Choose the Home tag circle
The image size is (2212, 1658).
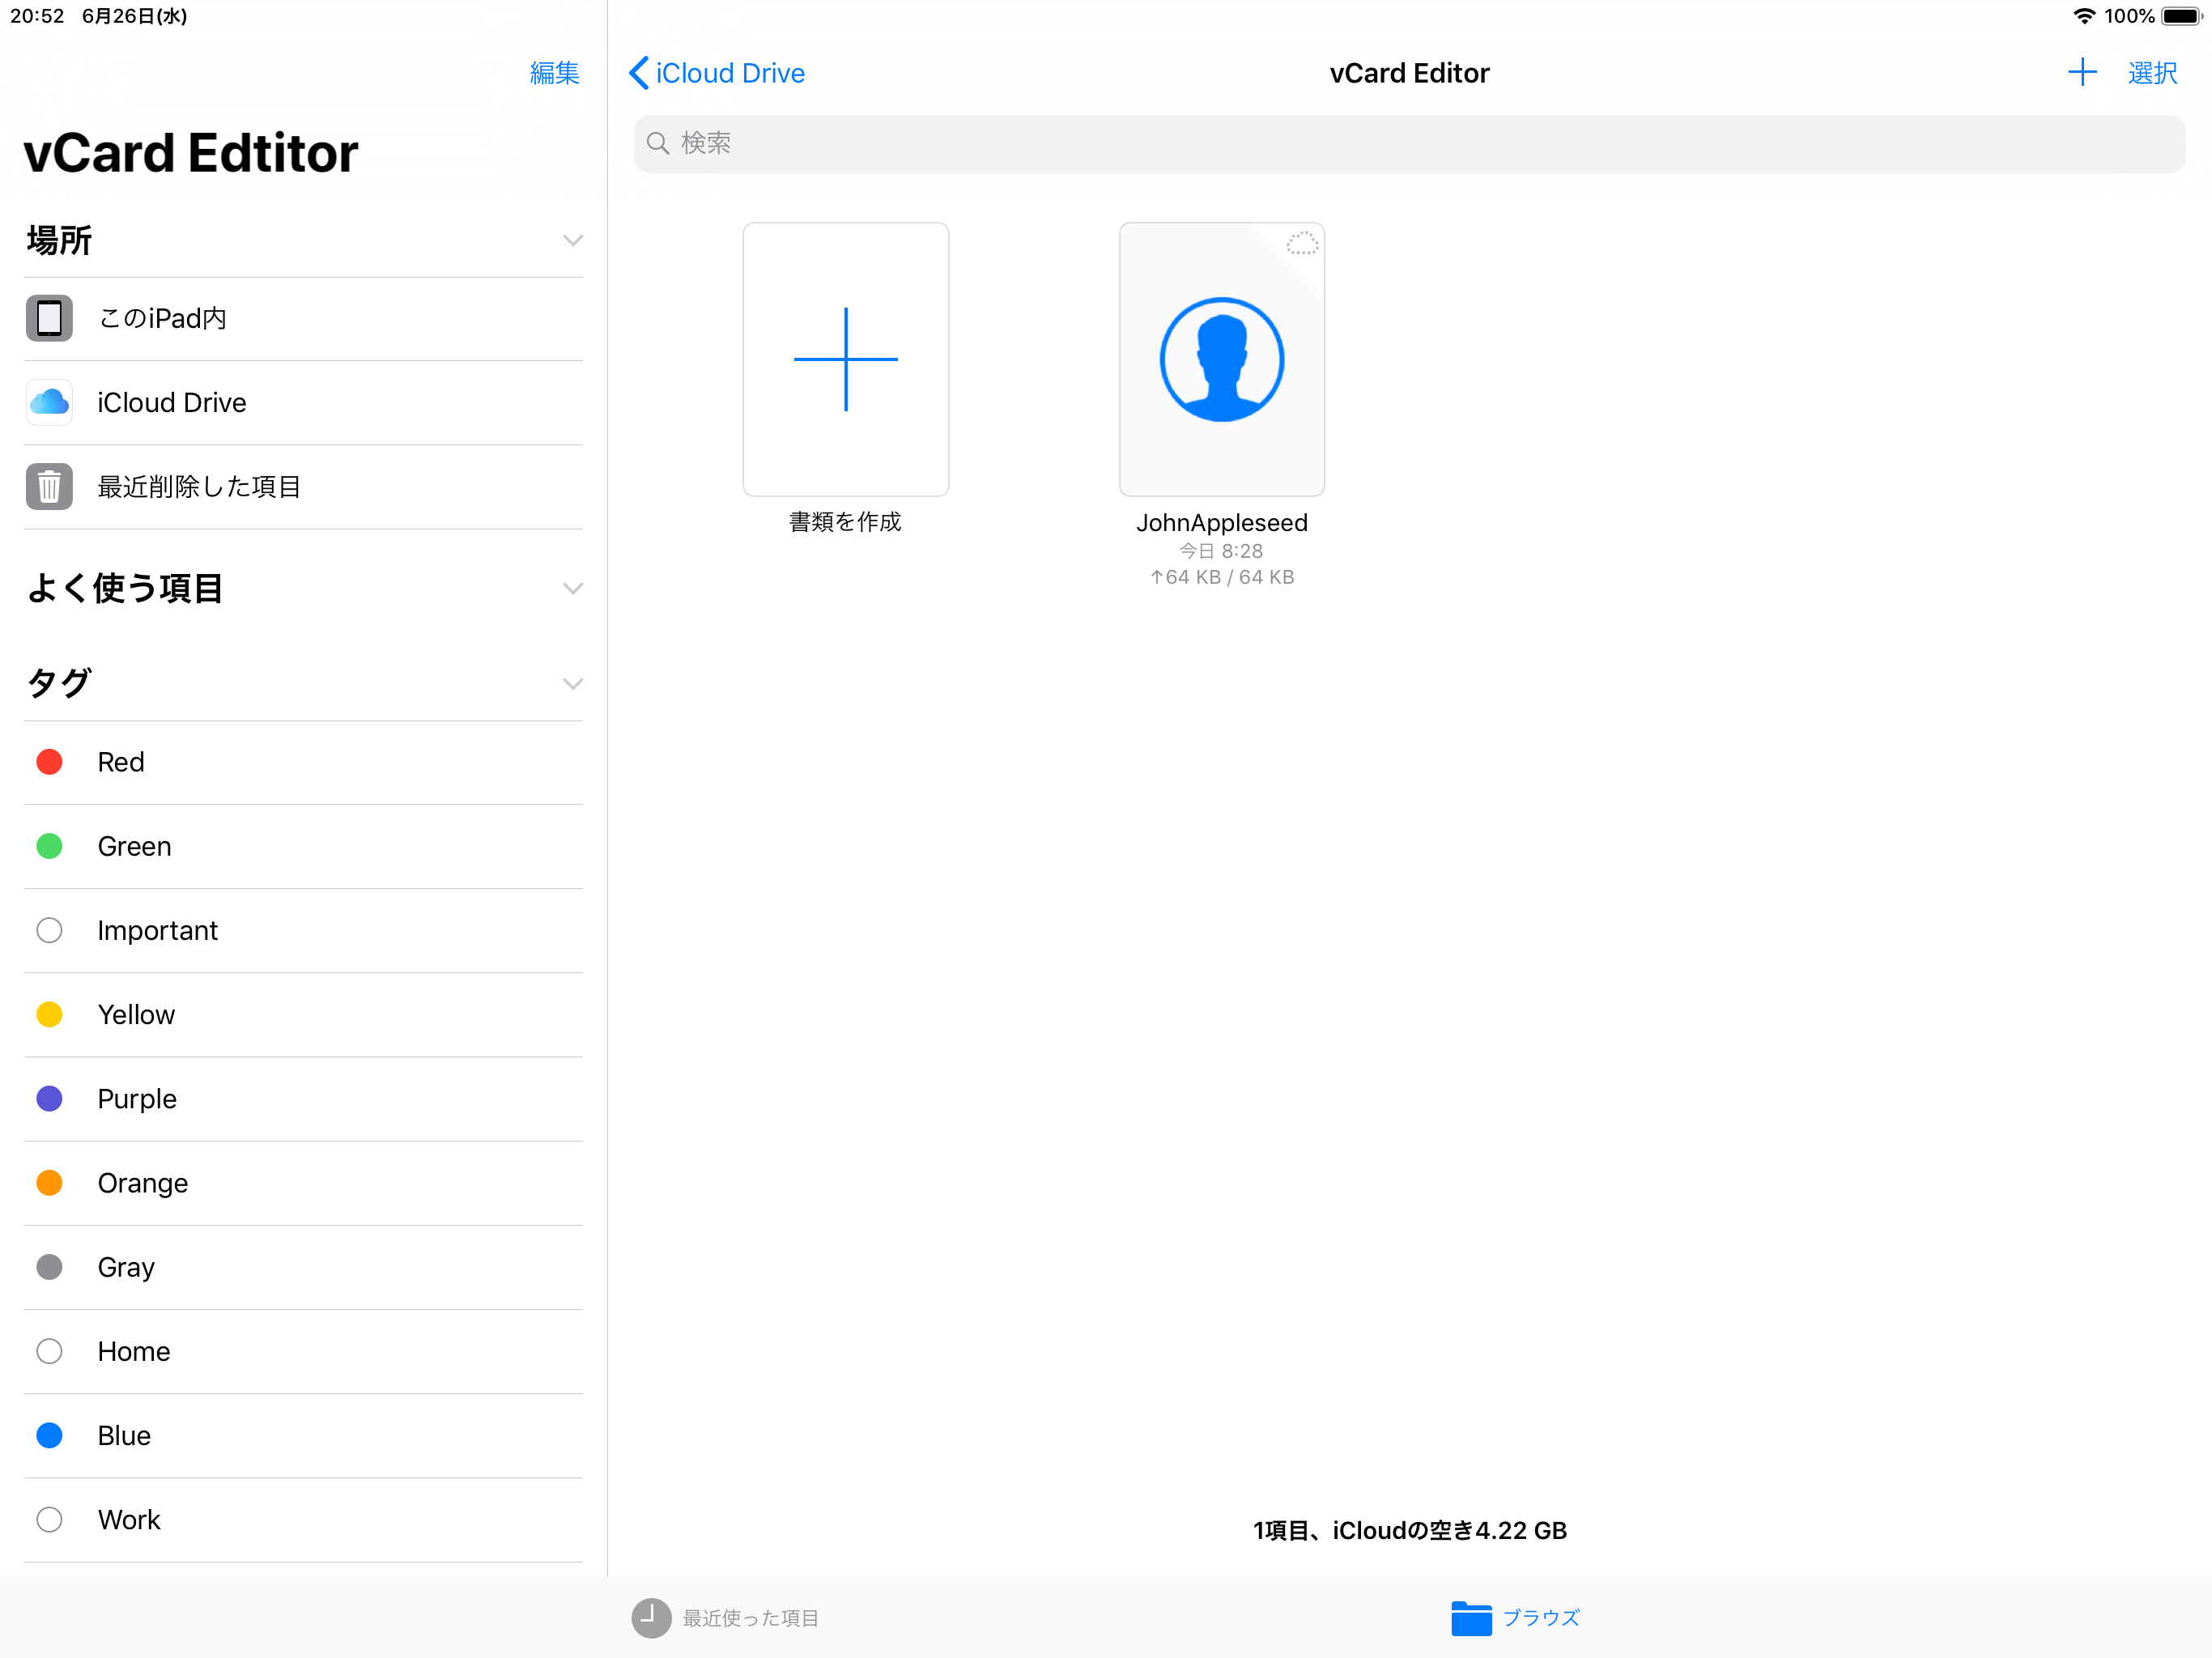(x=49, y=1351)
